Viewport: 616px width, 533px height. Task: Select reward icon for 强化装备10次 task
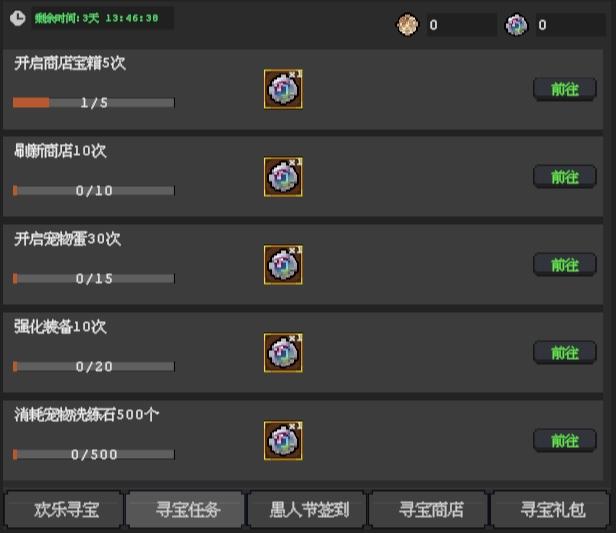[x=283, y=353]
